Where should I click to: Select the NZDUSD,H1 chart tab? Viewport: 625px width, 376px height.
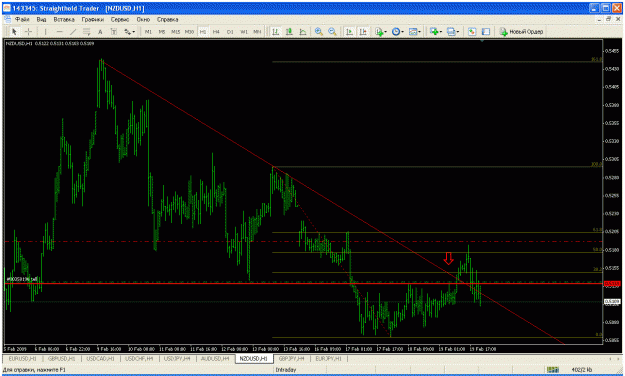click(x=254, y=359)
